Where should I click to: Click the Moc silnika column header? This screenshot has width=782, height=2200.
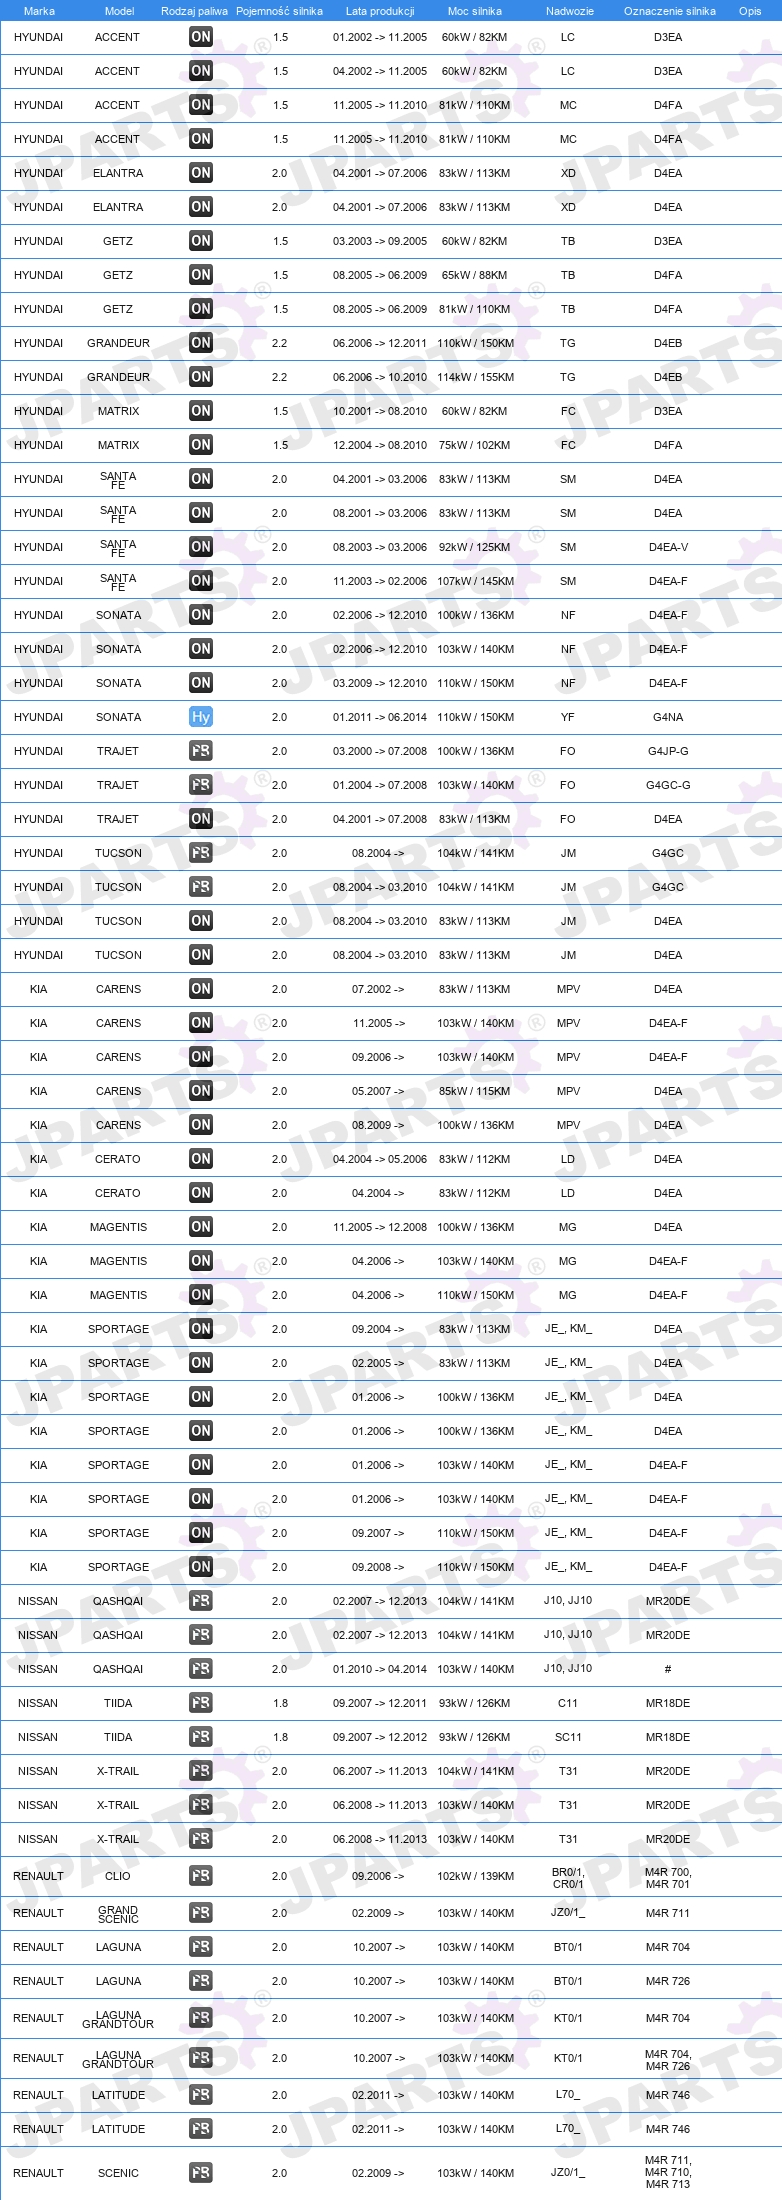point(475,11)
